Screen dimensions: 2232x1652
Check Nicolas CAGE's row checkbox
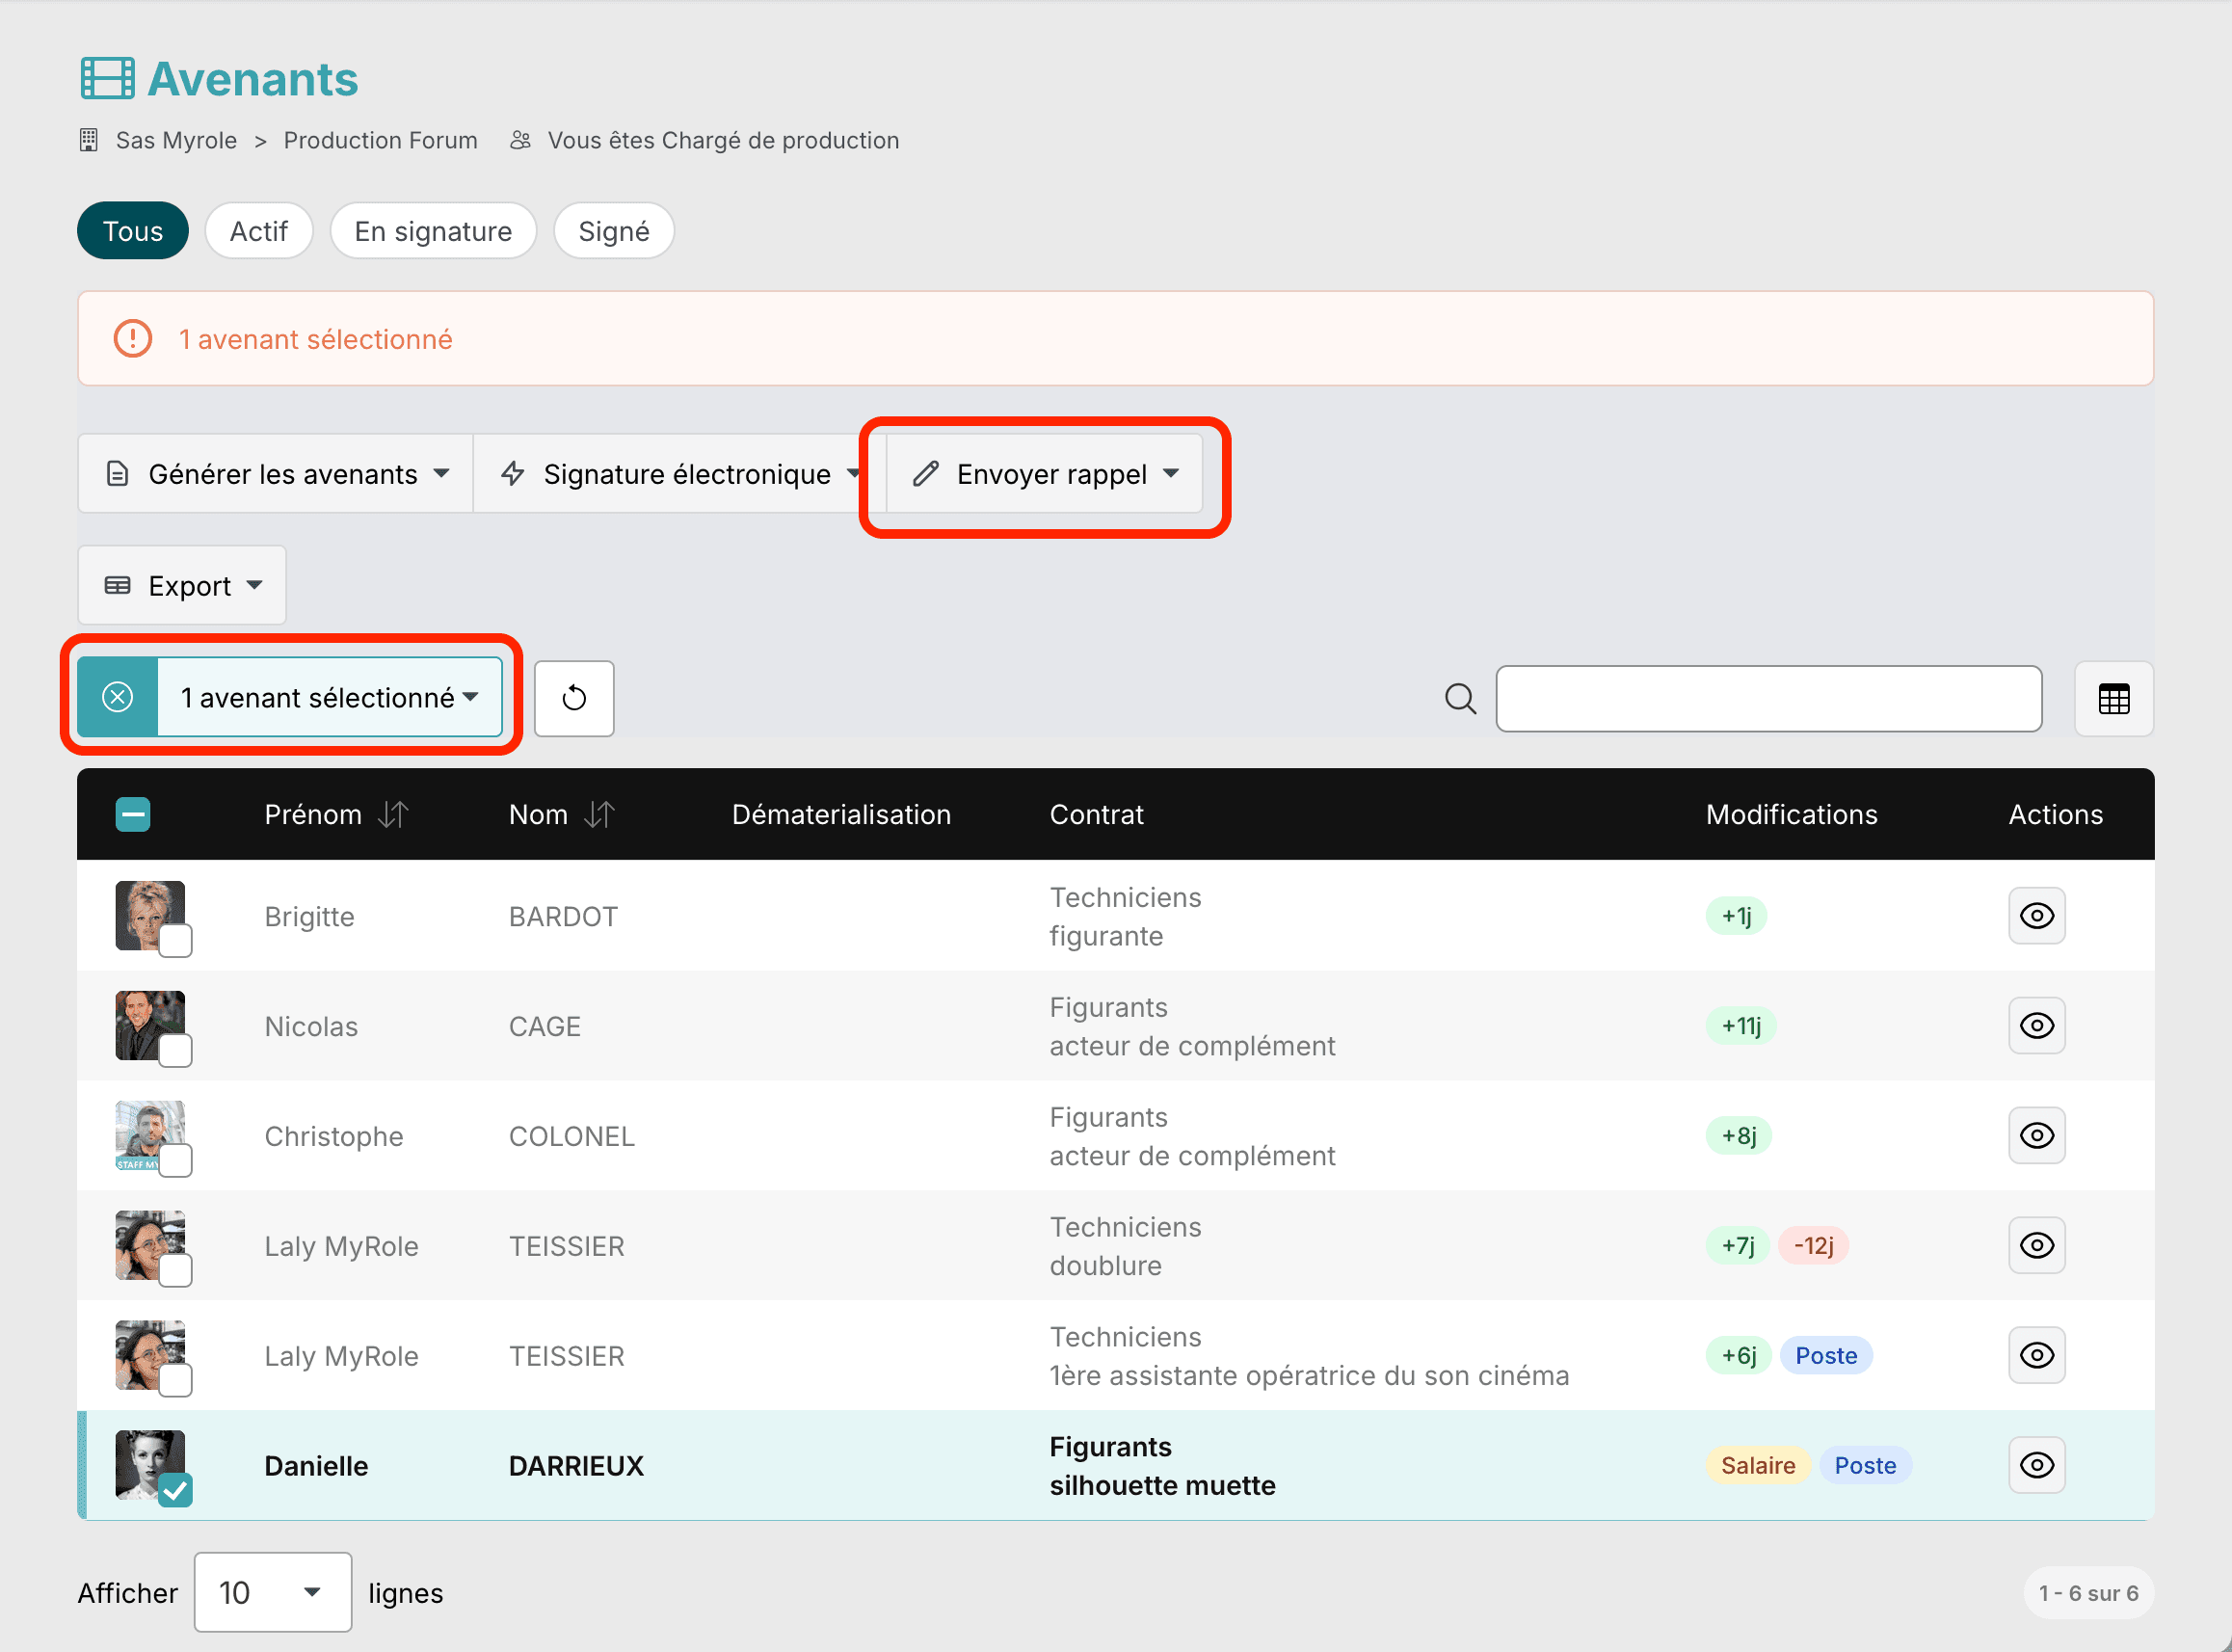(176, 1050)
